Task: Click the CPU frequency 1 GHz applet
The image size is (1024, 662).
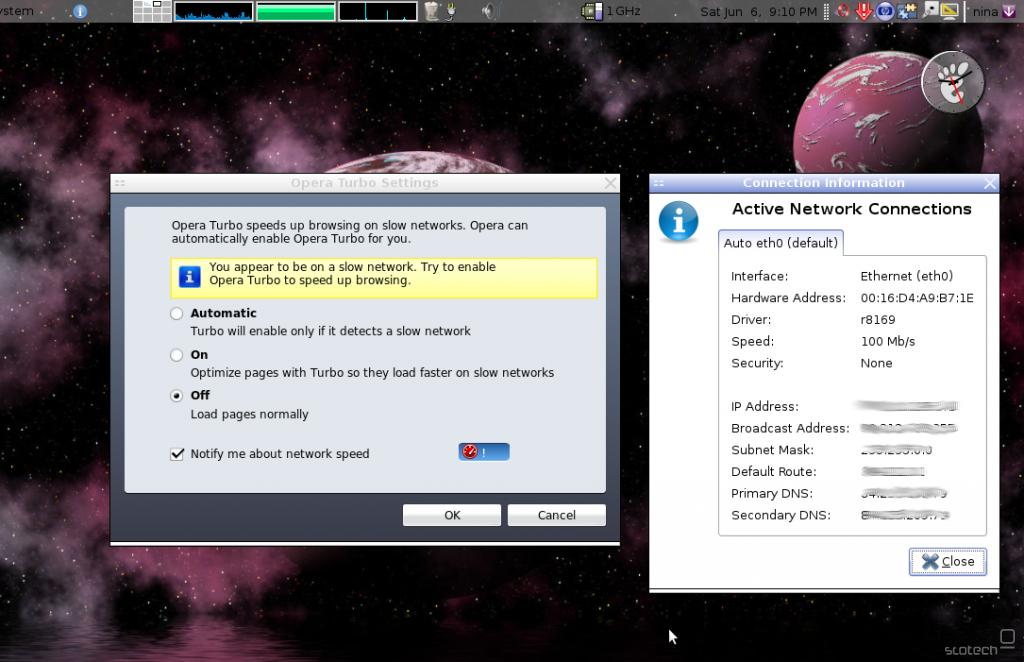Action: click(x=611, y=11)
